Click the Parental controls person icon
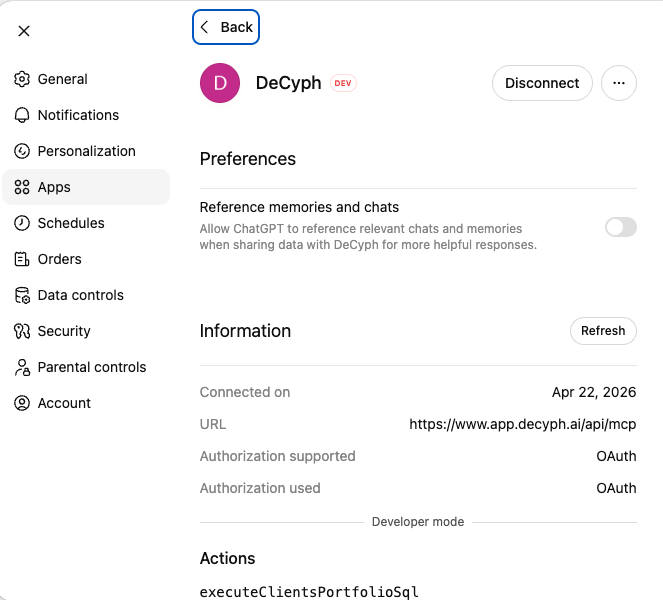Viewport: 663px width, 600px height. [22, 367]
